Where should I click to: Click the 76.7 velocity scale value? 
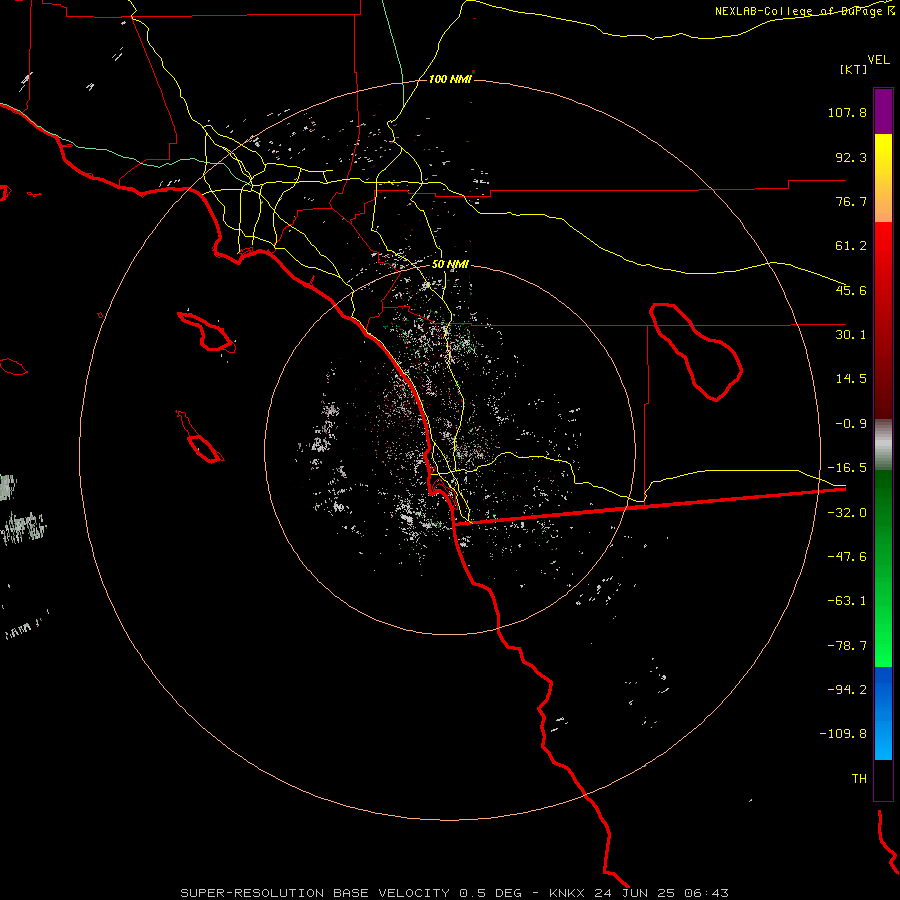pos(851,201)
